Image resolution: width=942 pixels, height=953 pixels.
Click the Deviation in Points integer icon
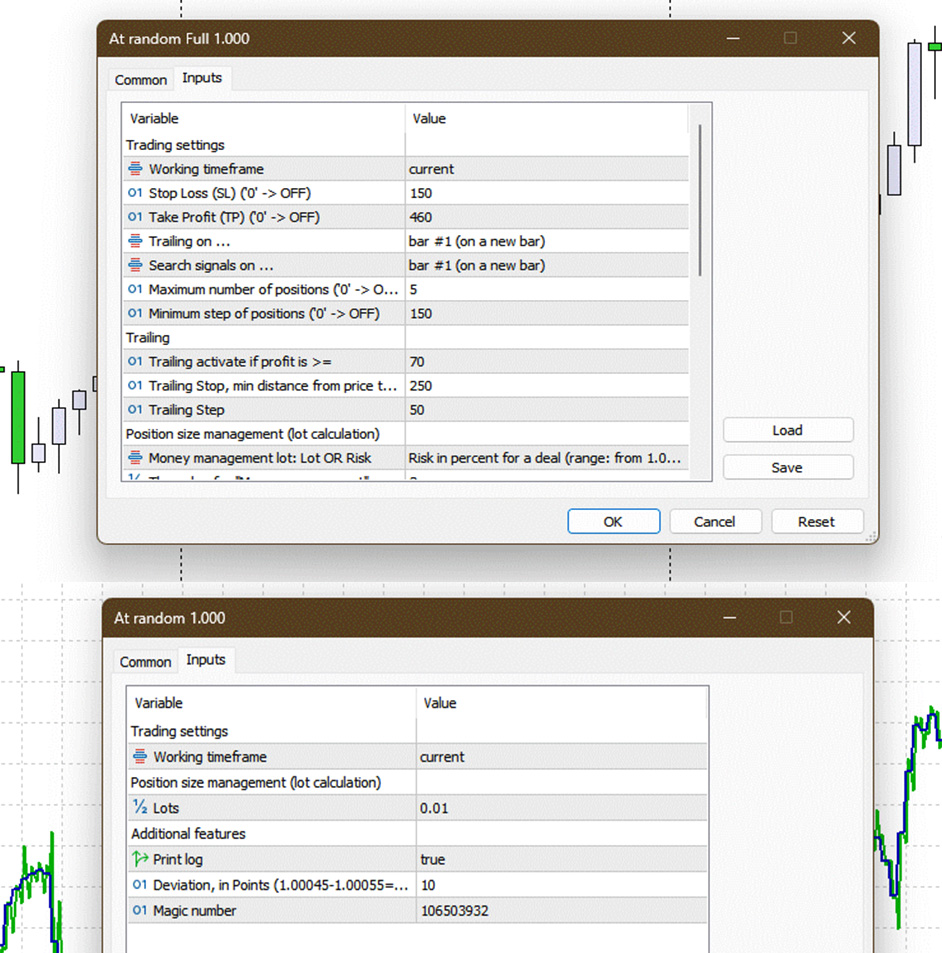tap(140, 885)
